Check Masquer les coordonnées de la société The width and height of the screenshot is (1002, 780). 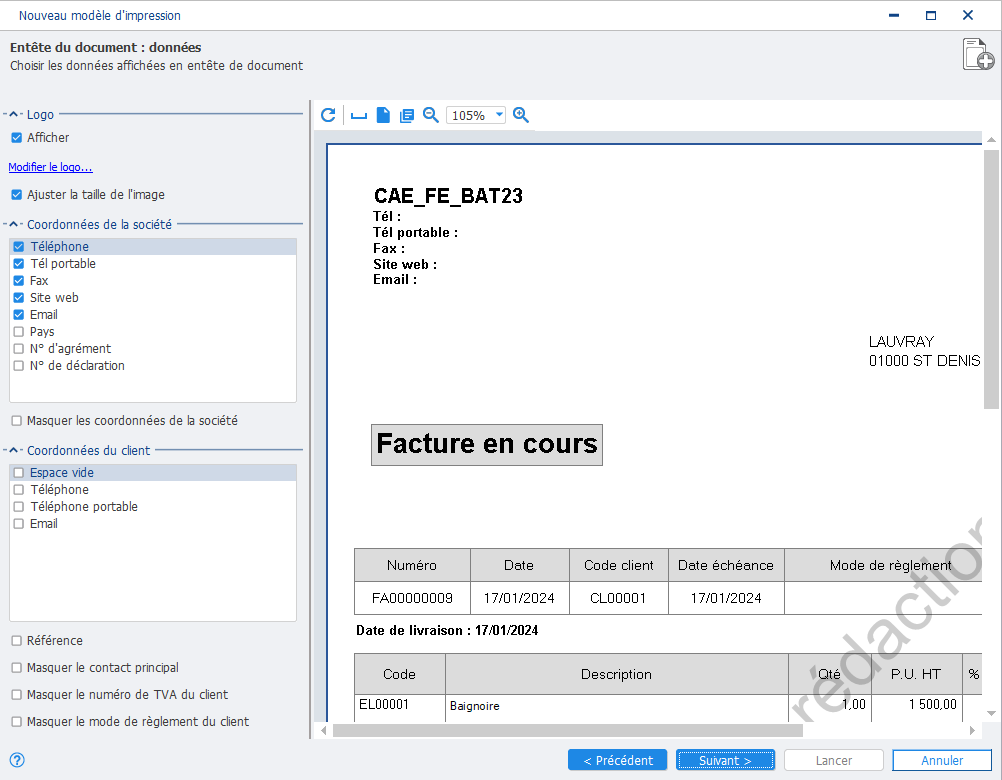tap(17, 421)
